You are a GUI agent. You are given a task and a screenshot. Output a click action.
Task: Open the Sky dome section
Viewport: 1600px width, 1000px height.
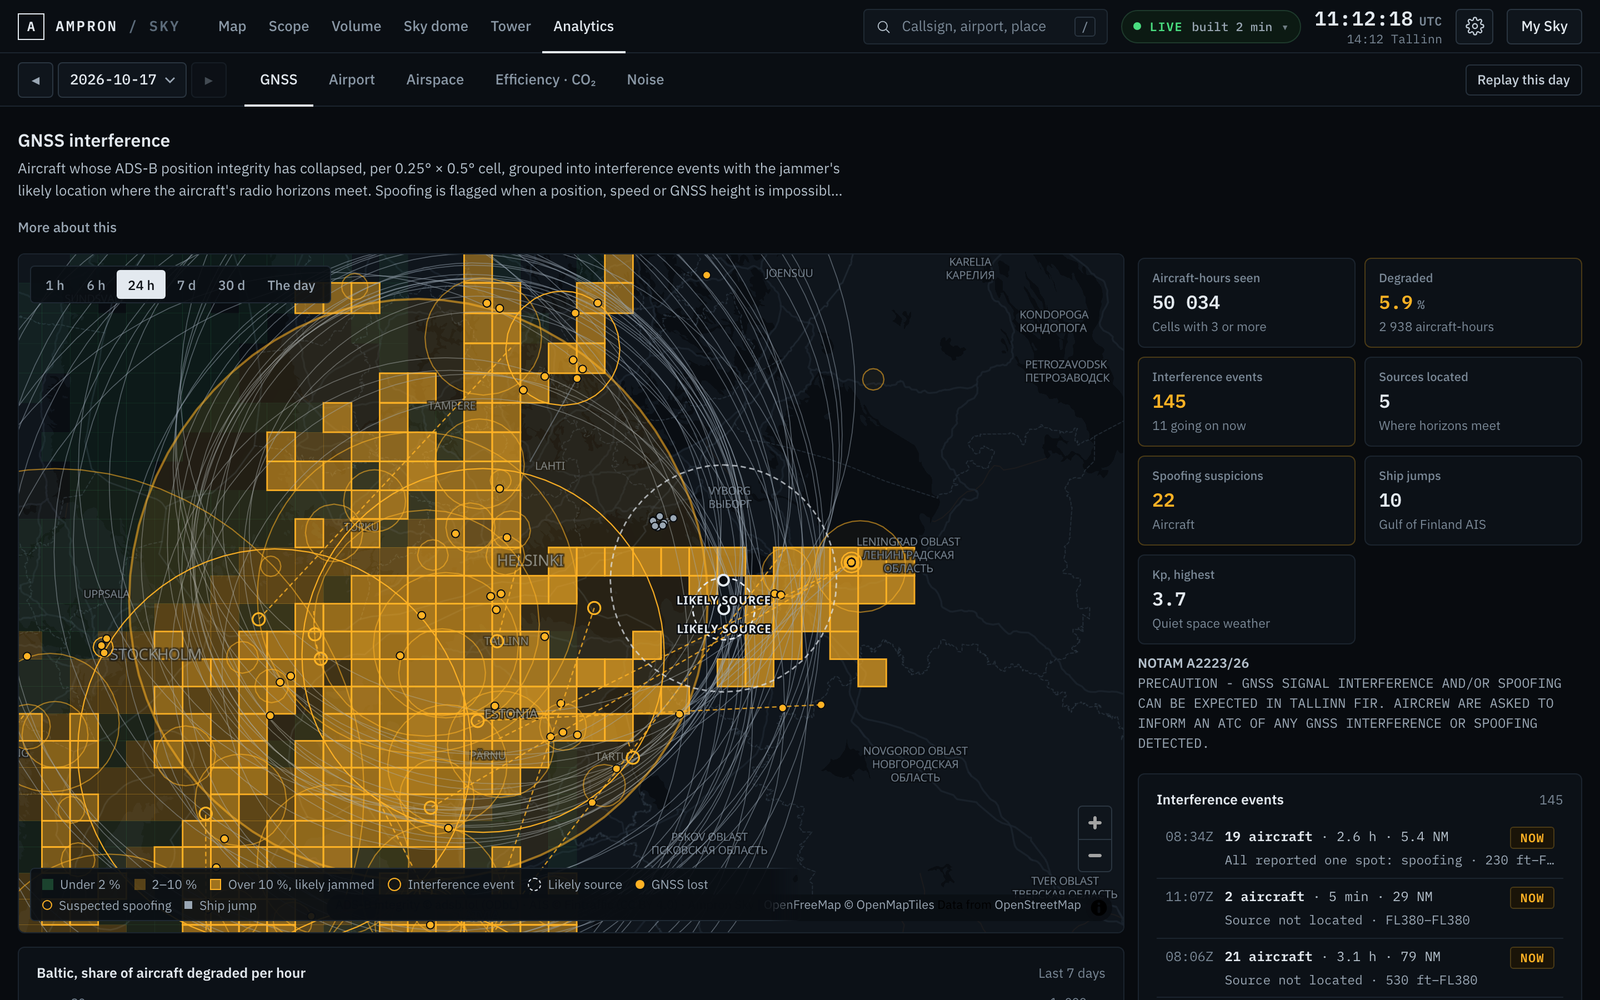435,26
